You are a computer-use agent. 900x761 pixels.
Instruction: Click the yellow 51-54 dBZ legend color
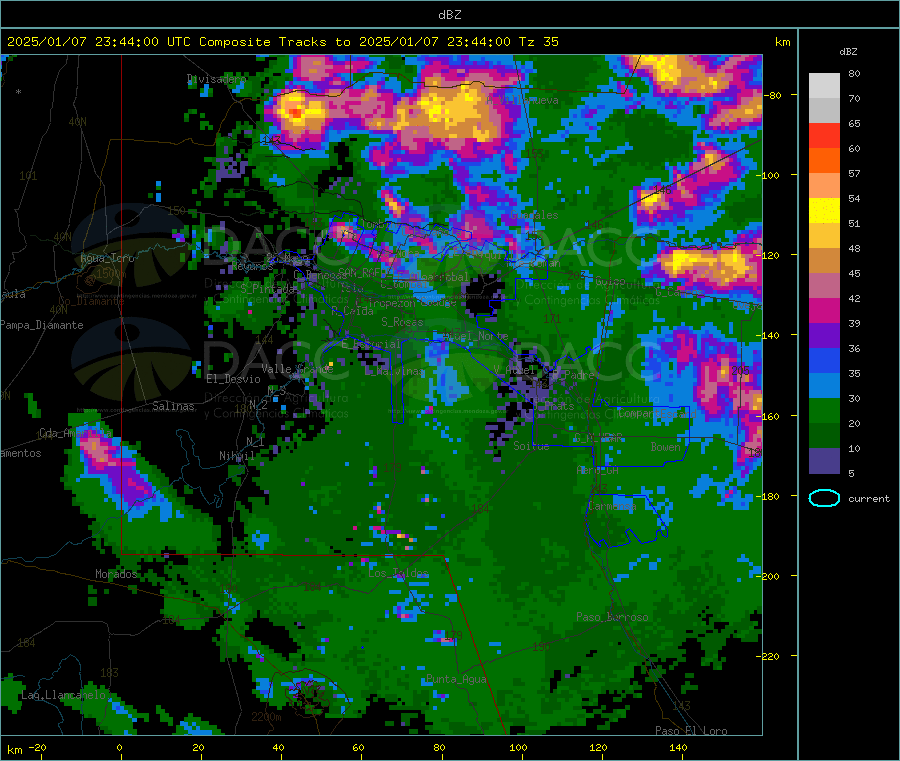click(824, 211)
